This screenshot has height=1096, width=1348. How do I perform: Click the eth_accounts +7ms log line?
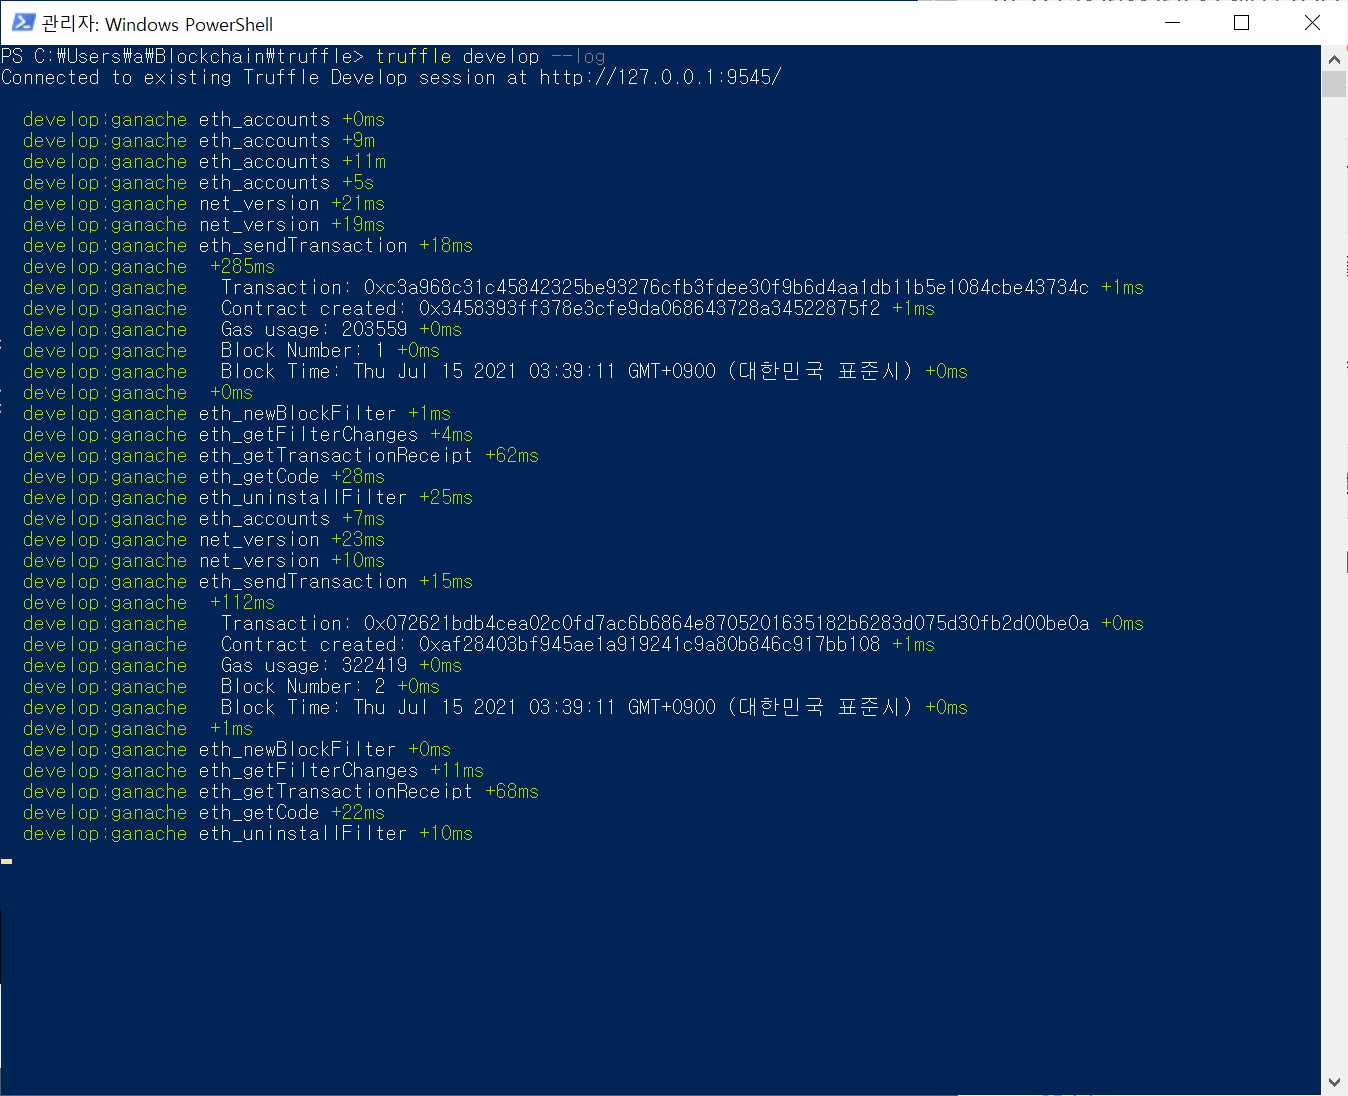click(204, 518)
